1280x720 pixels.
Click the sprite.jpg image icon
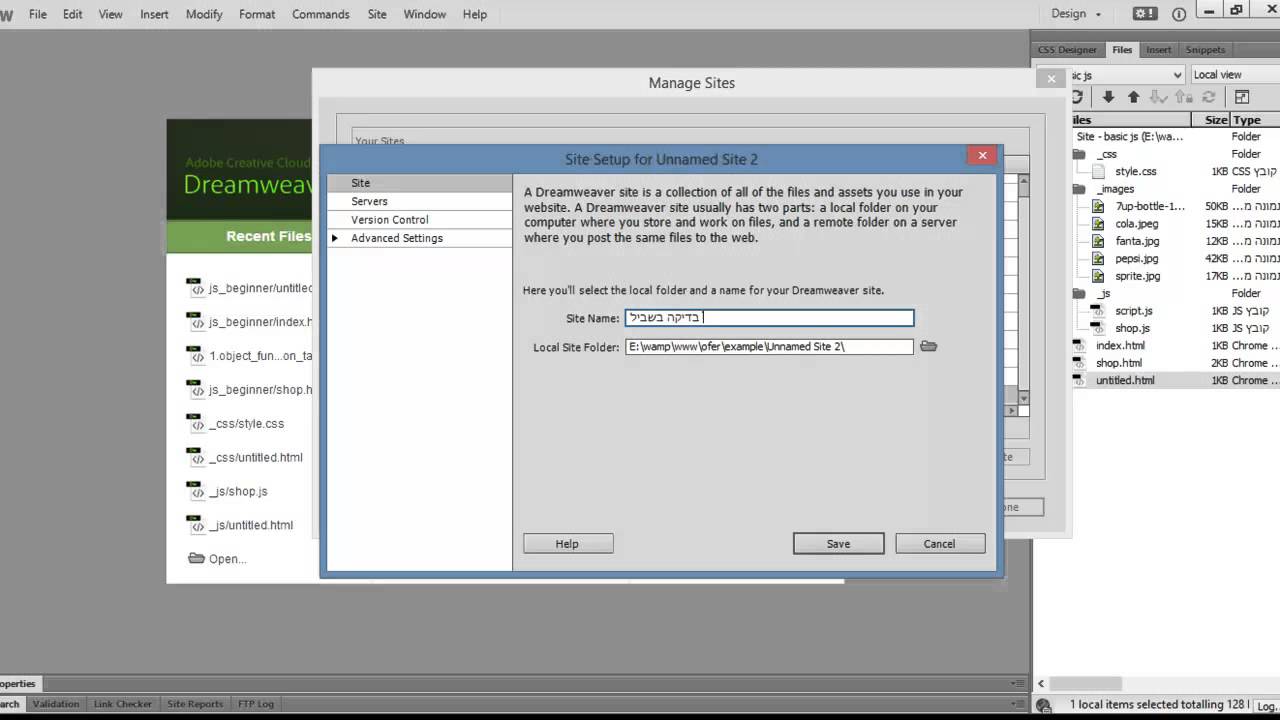1097,276
